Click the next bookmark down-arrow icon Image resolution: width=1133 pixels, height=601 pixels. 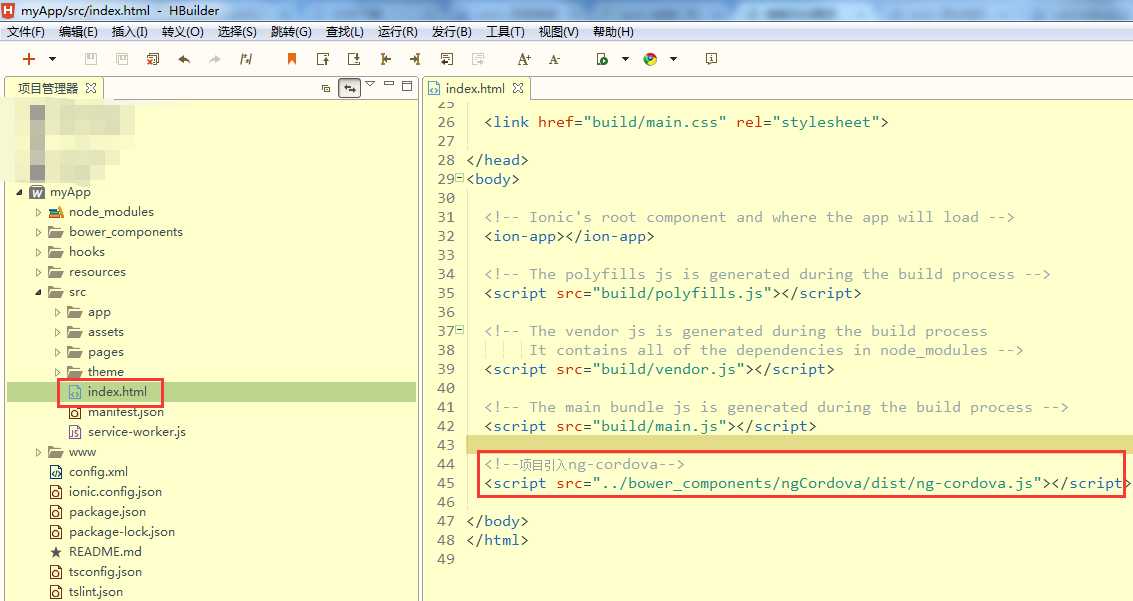click(354, 59)
